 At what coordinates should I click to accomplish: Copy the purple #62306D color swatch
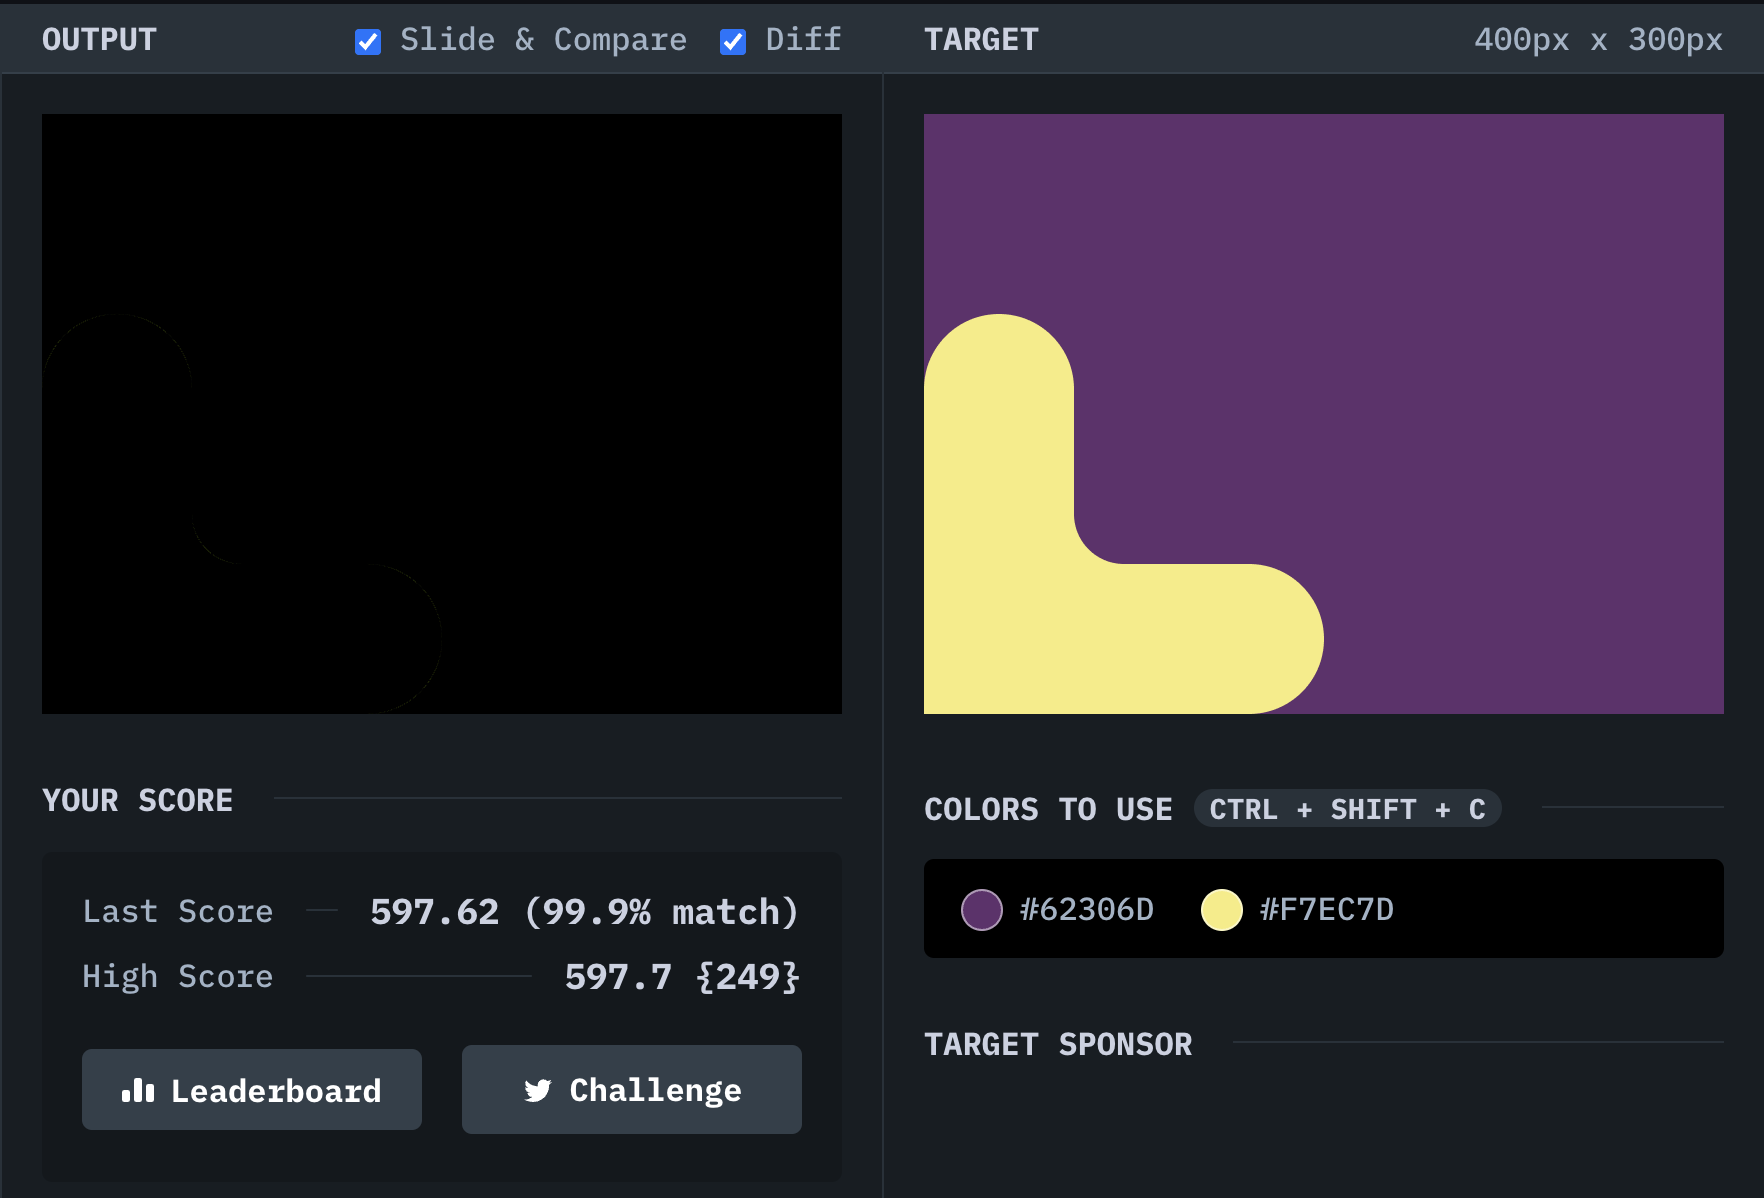coord(982,910)
